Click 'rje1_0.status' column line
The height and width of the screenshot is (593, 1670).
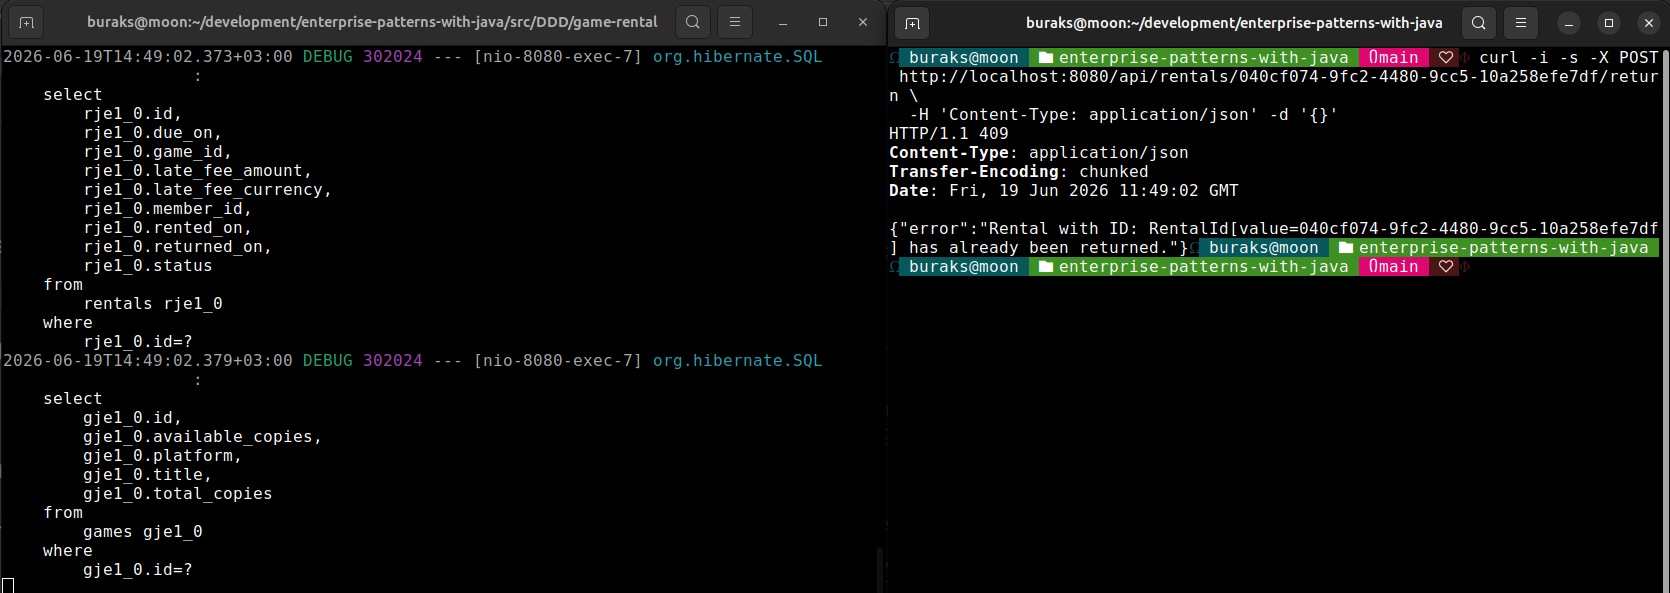pos(148,265)
